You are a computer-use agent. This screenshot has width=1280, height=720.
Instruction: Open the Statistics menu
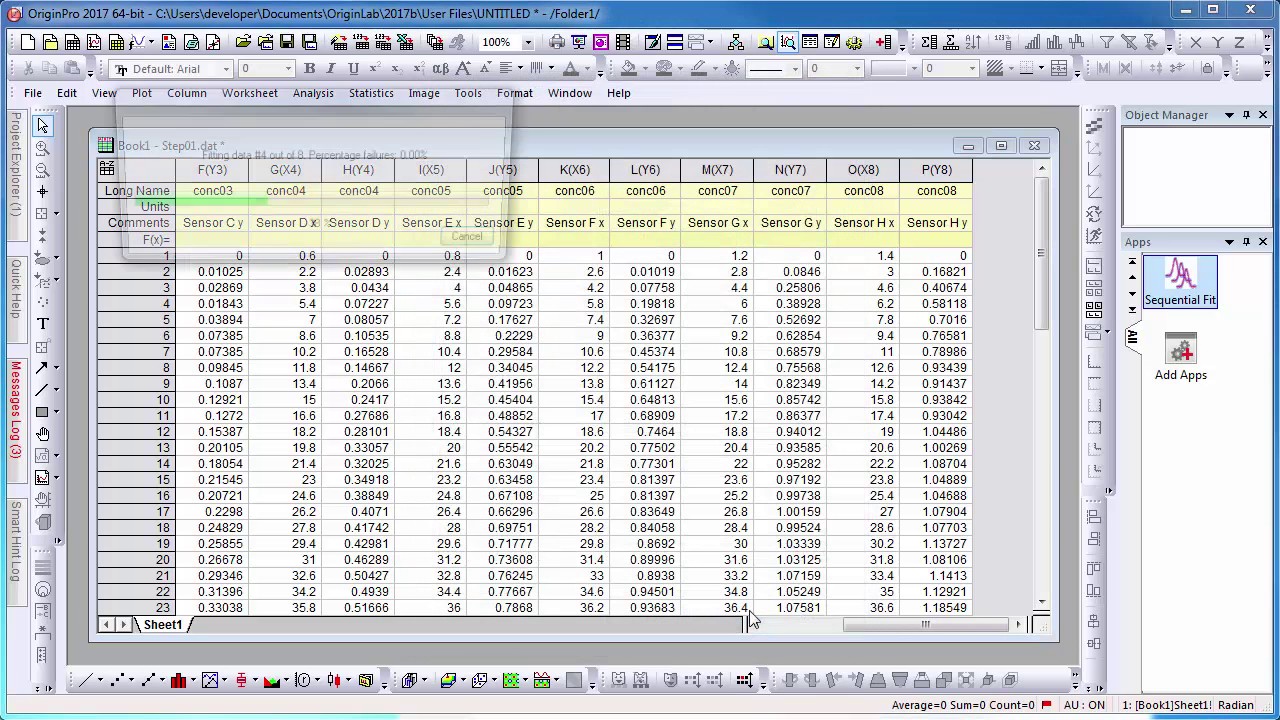coord(371,93)
